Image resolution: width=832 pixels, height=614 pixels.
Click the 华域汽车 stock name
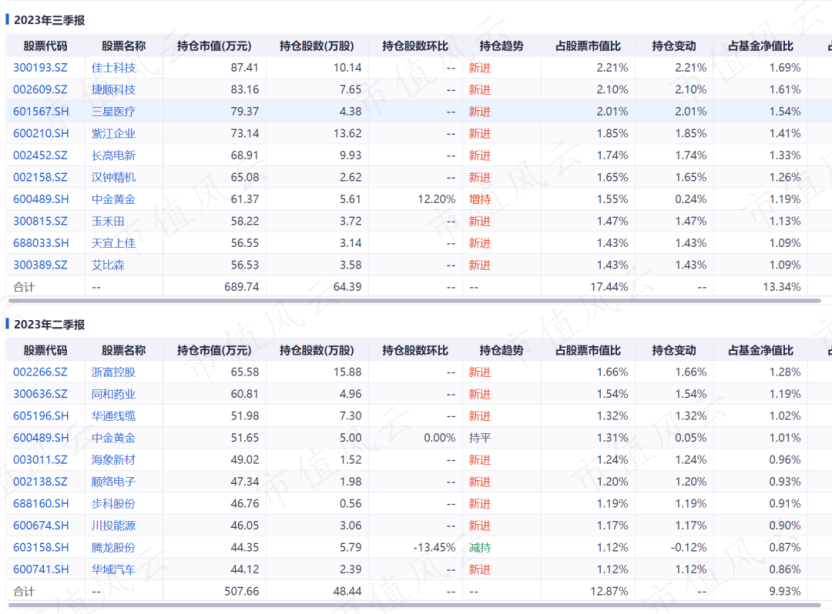(x=114, y=569)
